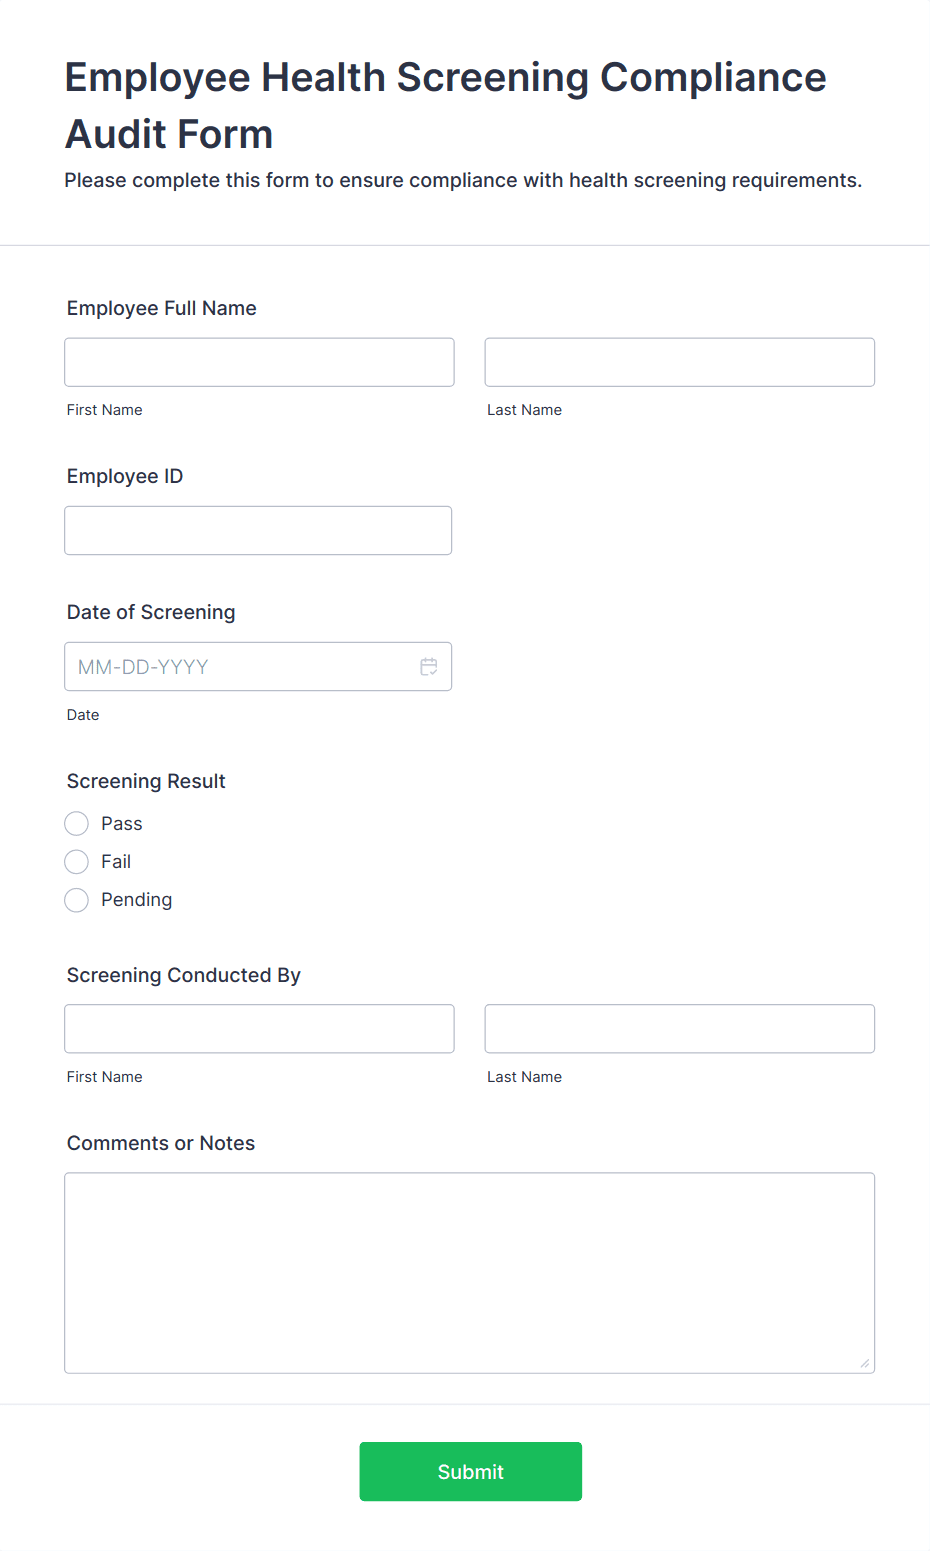Click the Screening Conducted By label

coord(184,975)
